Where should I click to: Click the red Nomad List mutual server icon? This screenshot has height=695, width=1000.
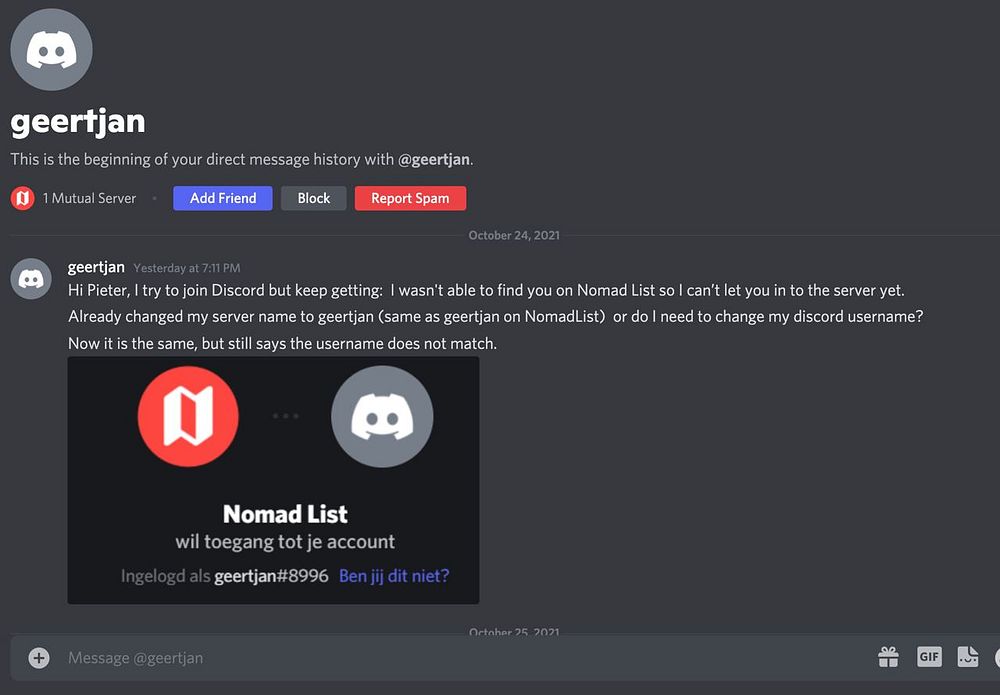point(22,198)
